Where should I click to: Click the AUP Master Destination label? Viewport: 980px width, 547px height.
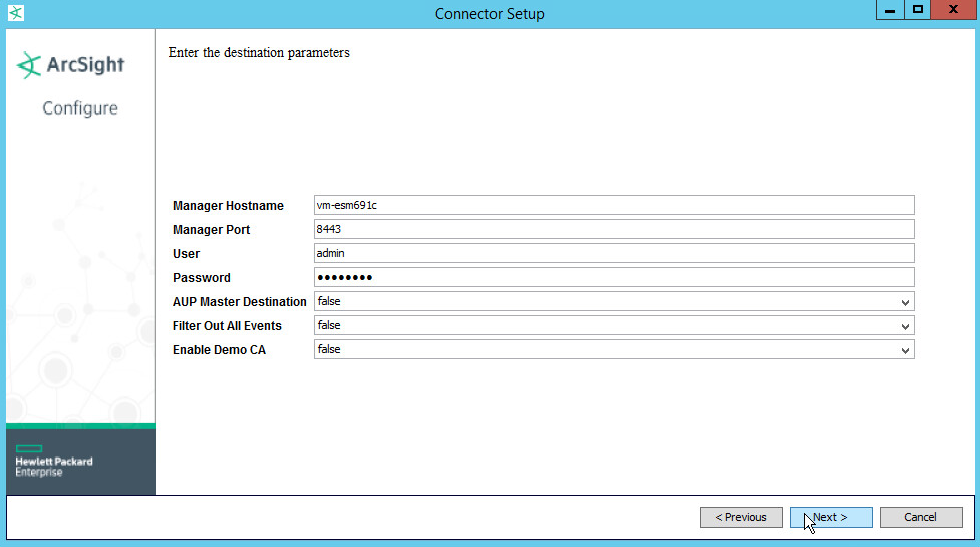click(x=239, y=301)
